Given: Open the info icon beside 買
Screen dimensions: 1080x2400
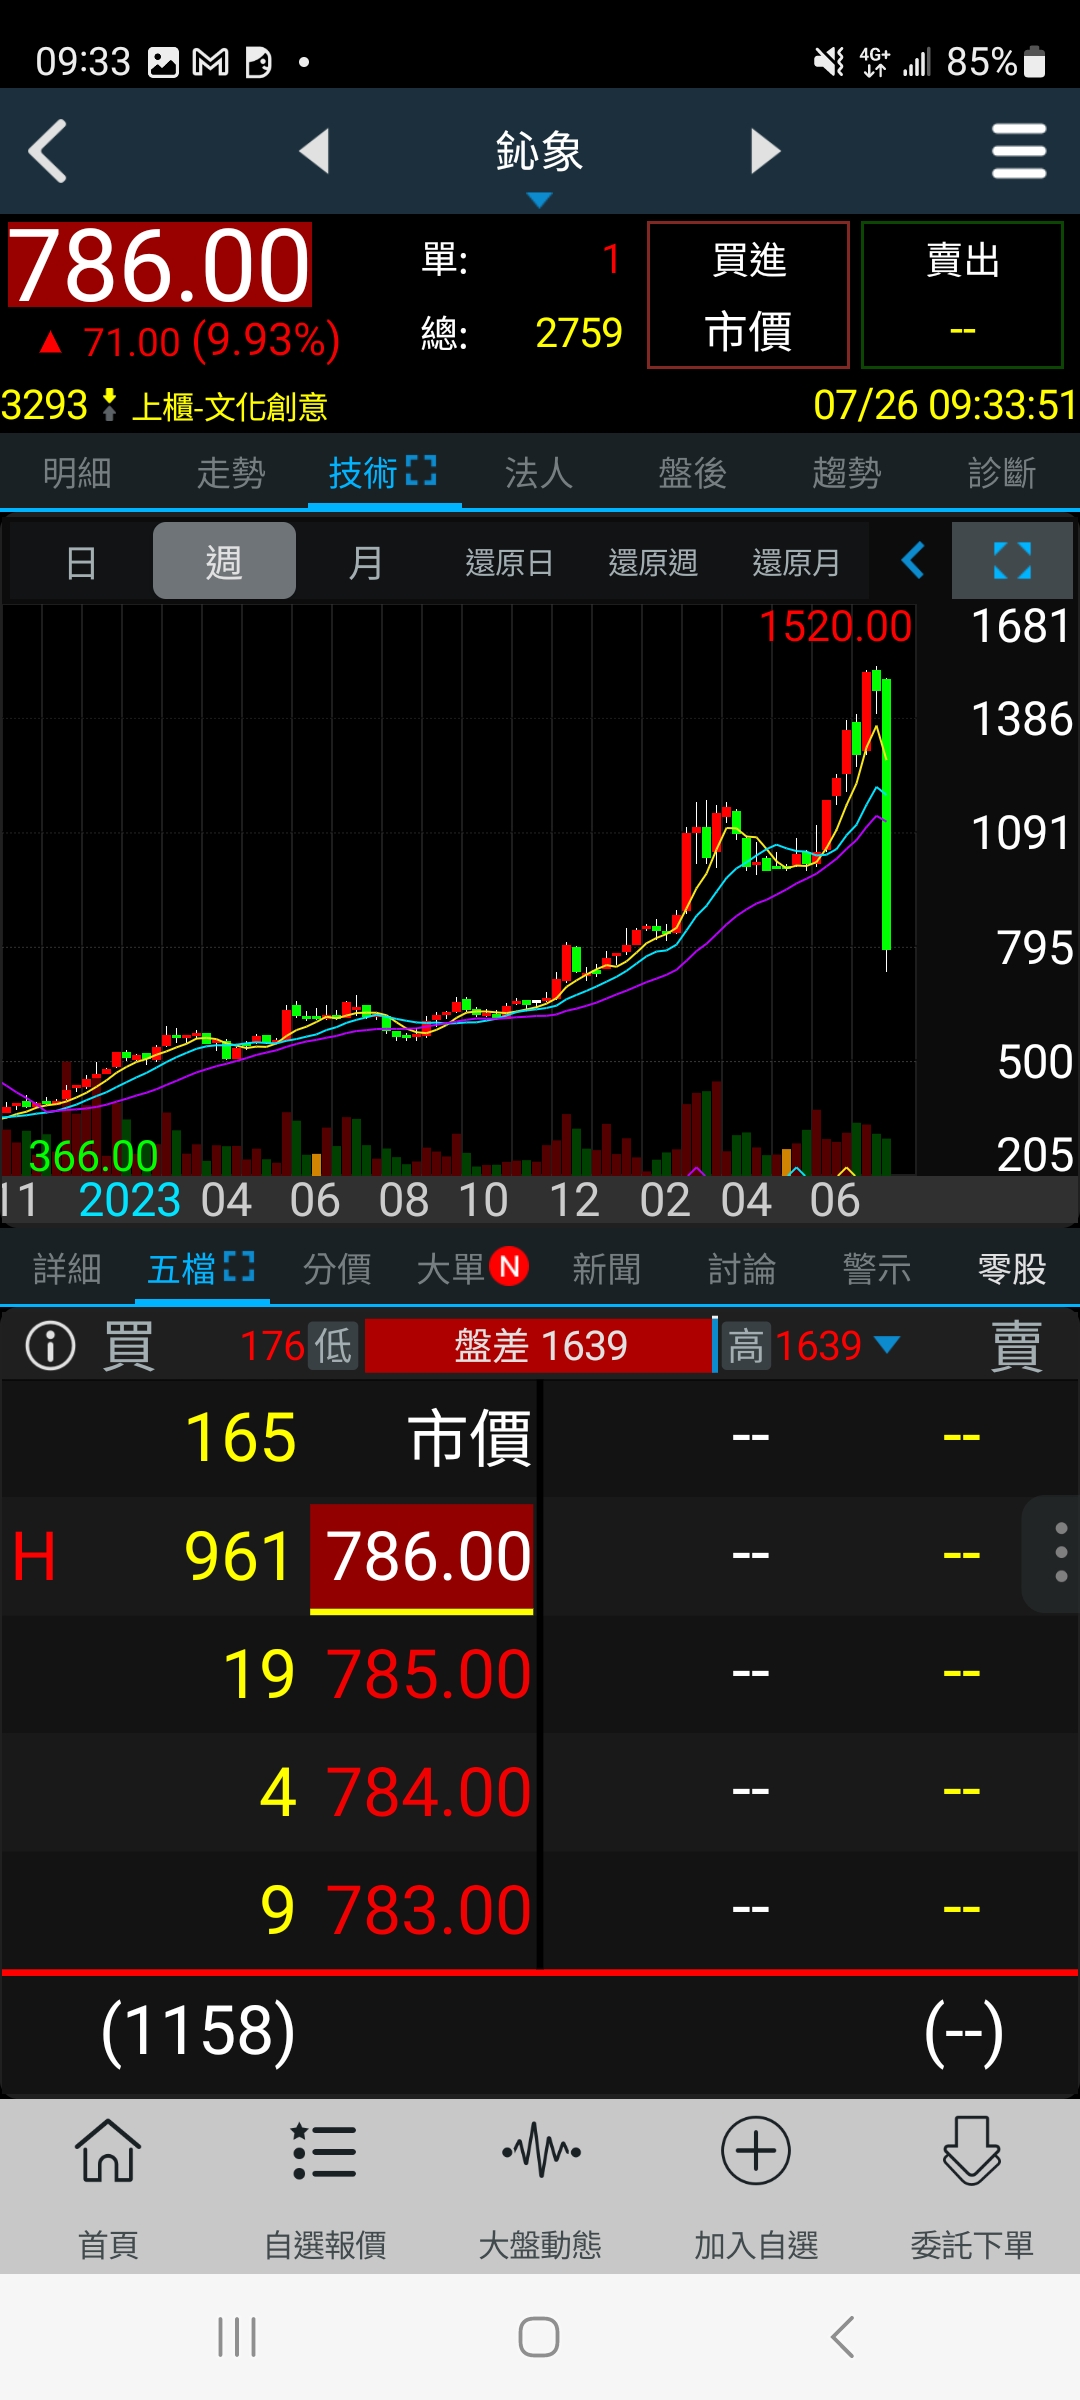Looking at the screenshot, I should (50, 1346).
